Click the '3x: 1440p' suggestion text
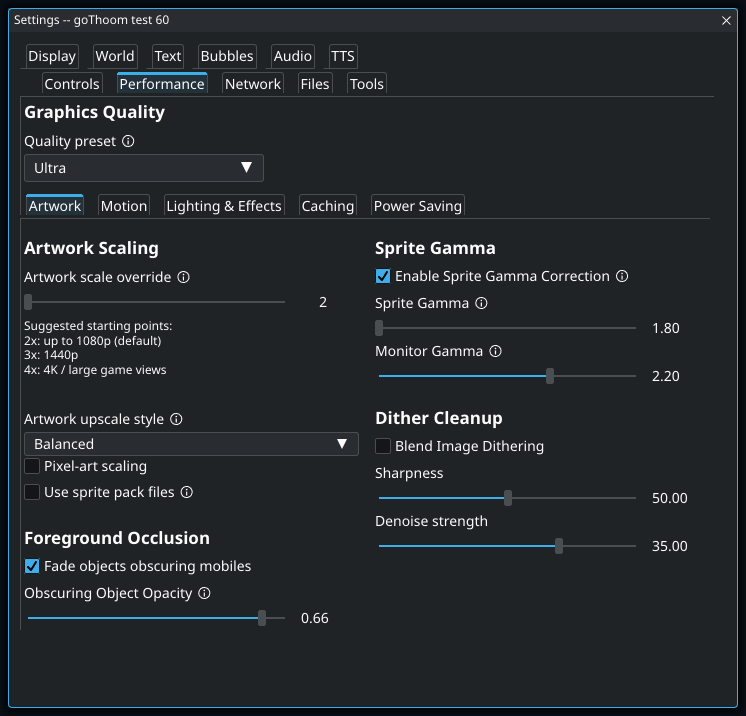 [51, 355]
